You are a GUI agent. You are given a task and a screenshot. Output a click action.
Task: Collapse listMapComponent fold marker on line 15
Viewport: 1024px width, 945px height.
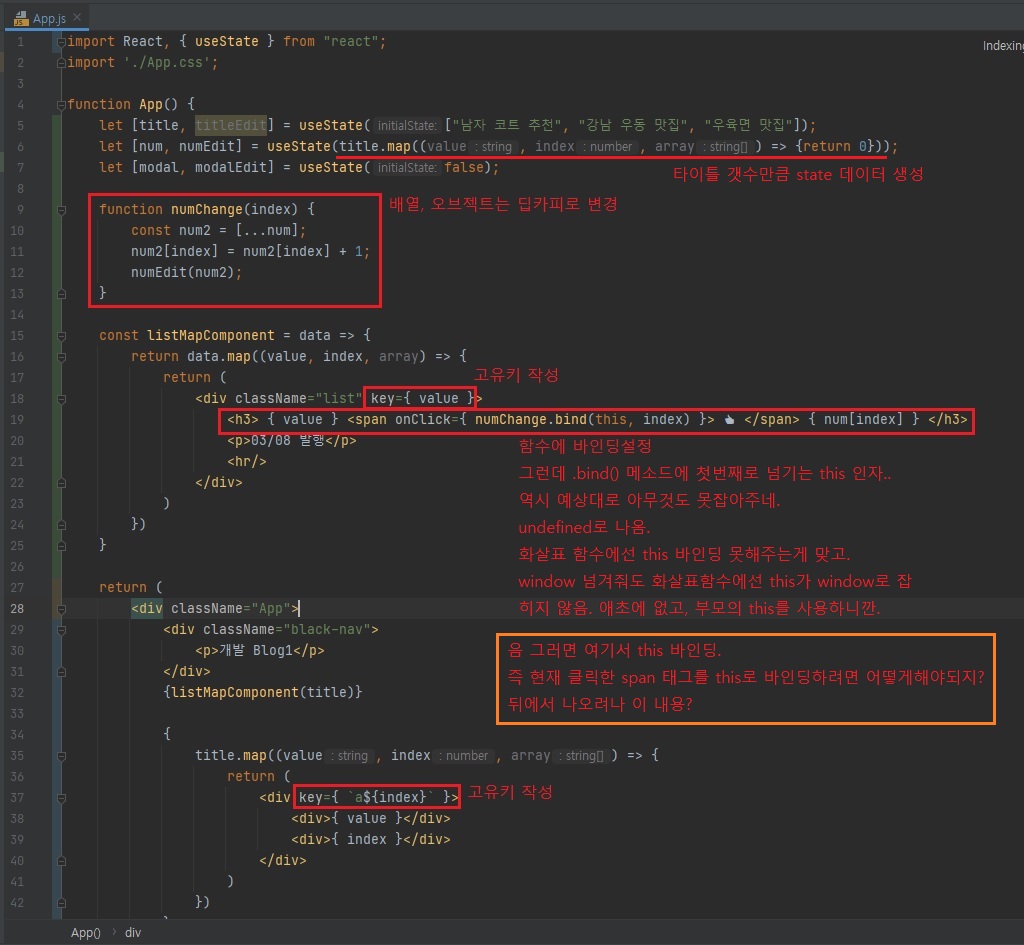tap(61, 336)
